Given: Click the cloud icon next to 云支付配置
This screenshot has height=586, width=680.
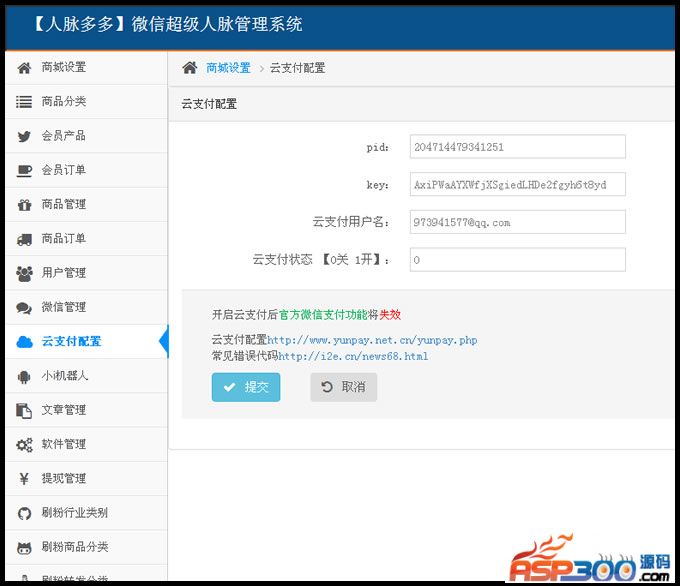Looking at the screenshot, I should 24,342.
